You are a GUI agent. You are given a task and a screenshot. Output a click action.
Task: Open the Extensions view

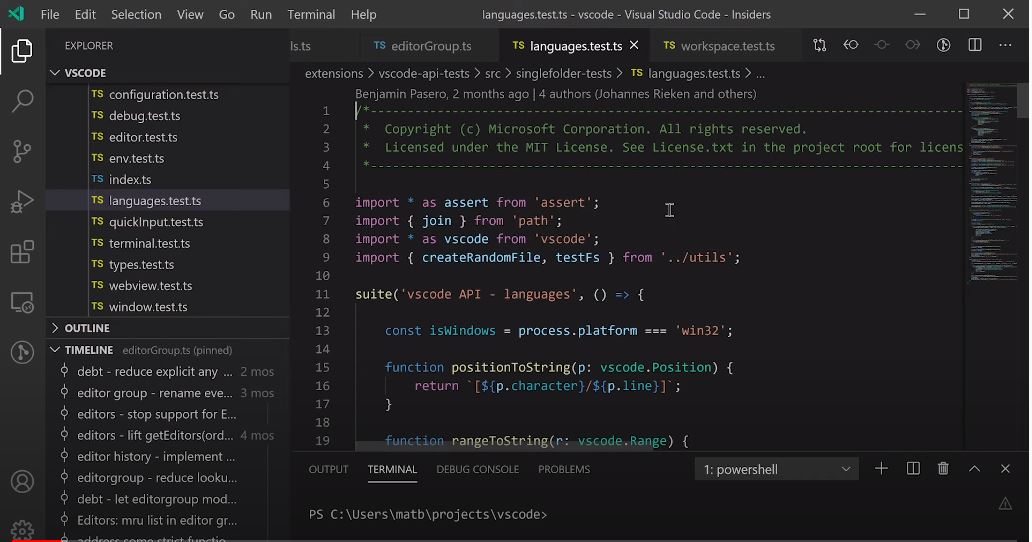(22, 252)
